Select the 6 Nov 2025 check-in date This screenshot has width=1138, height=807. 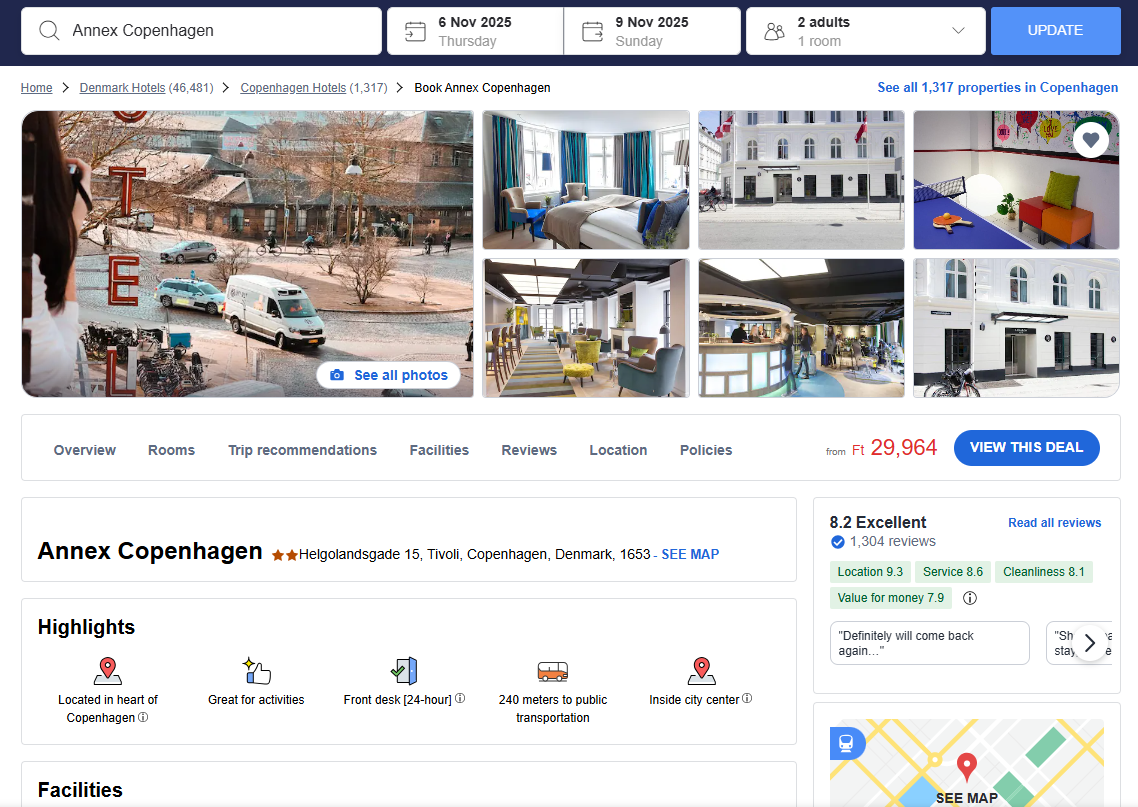475,30
